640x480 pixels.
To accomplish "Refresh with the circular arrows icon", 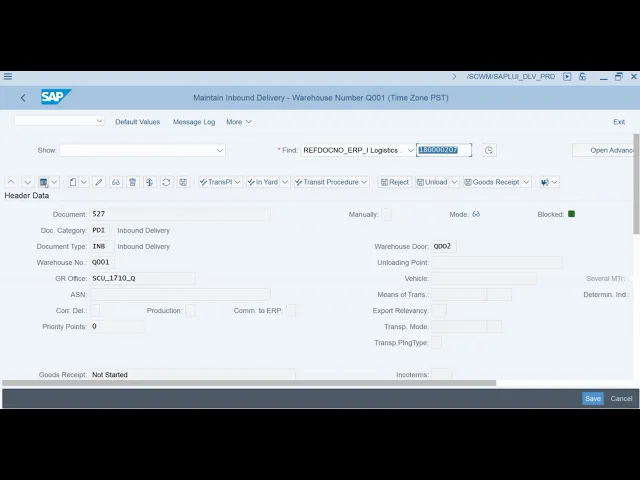I will pyautogui.click(x=166, y=182).
